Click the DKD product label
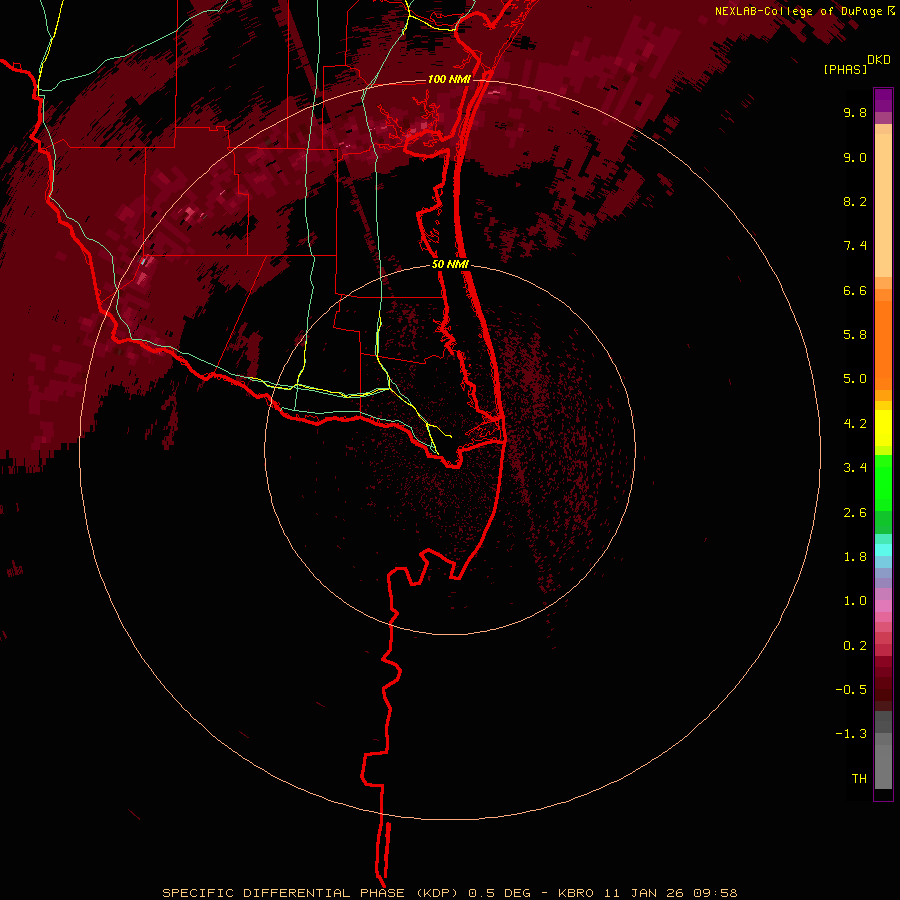Viewport: 900px width, 900px height. [879, 60]
